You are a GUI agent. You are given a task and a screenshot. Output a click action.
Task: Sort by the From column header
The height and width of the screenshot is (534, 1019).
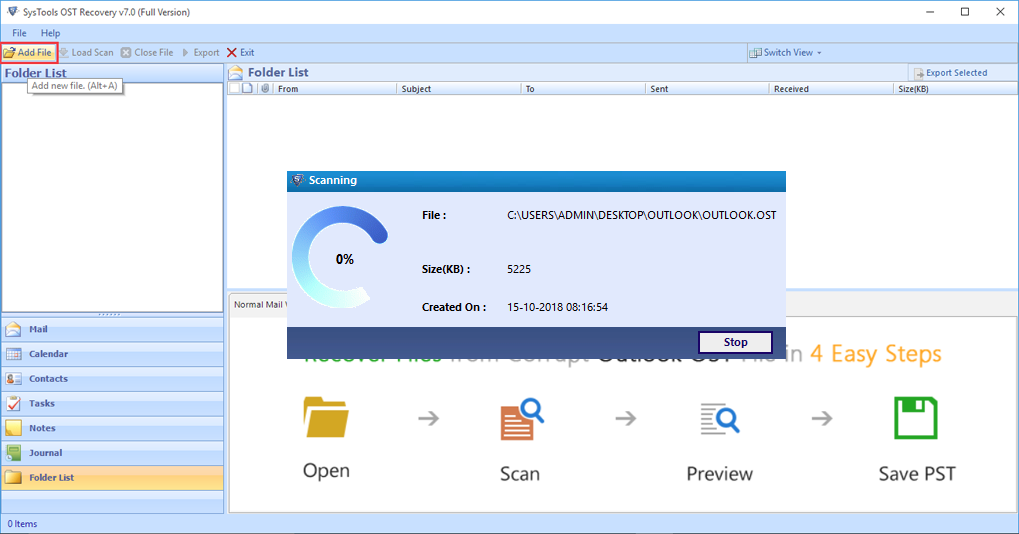pyautogui.click(x=335, y=89)
